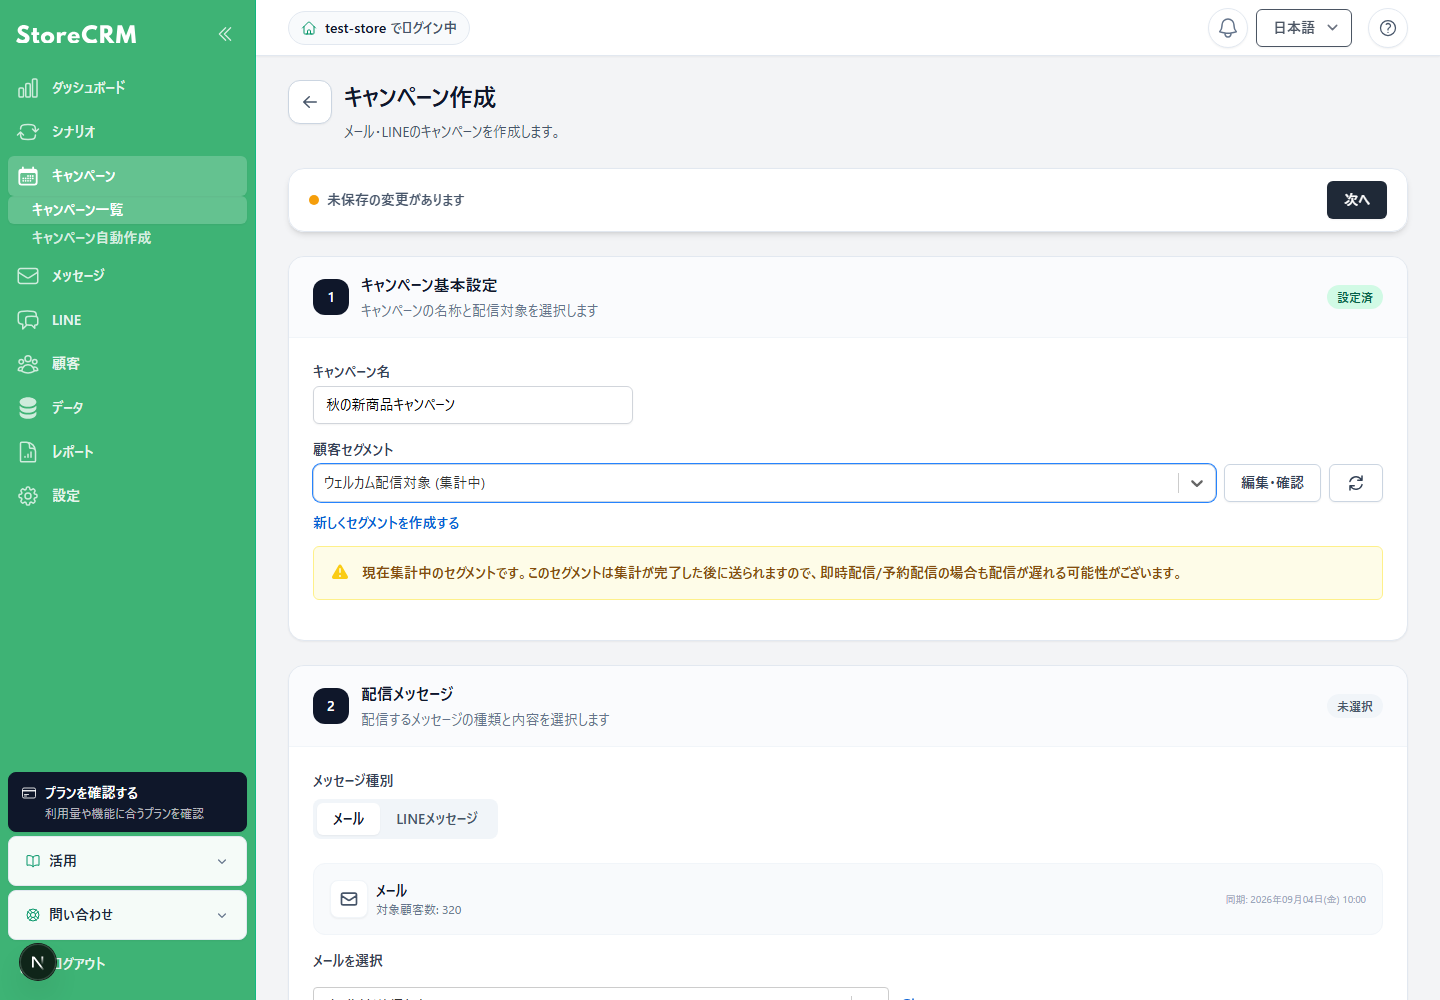Switch message type to メール

point(348,819)
